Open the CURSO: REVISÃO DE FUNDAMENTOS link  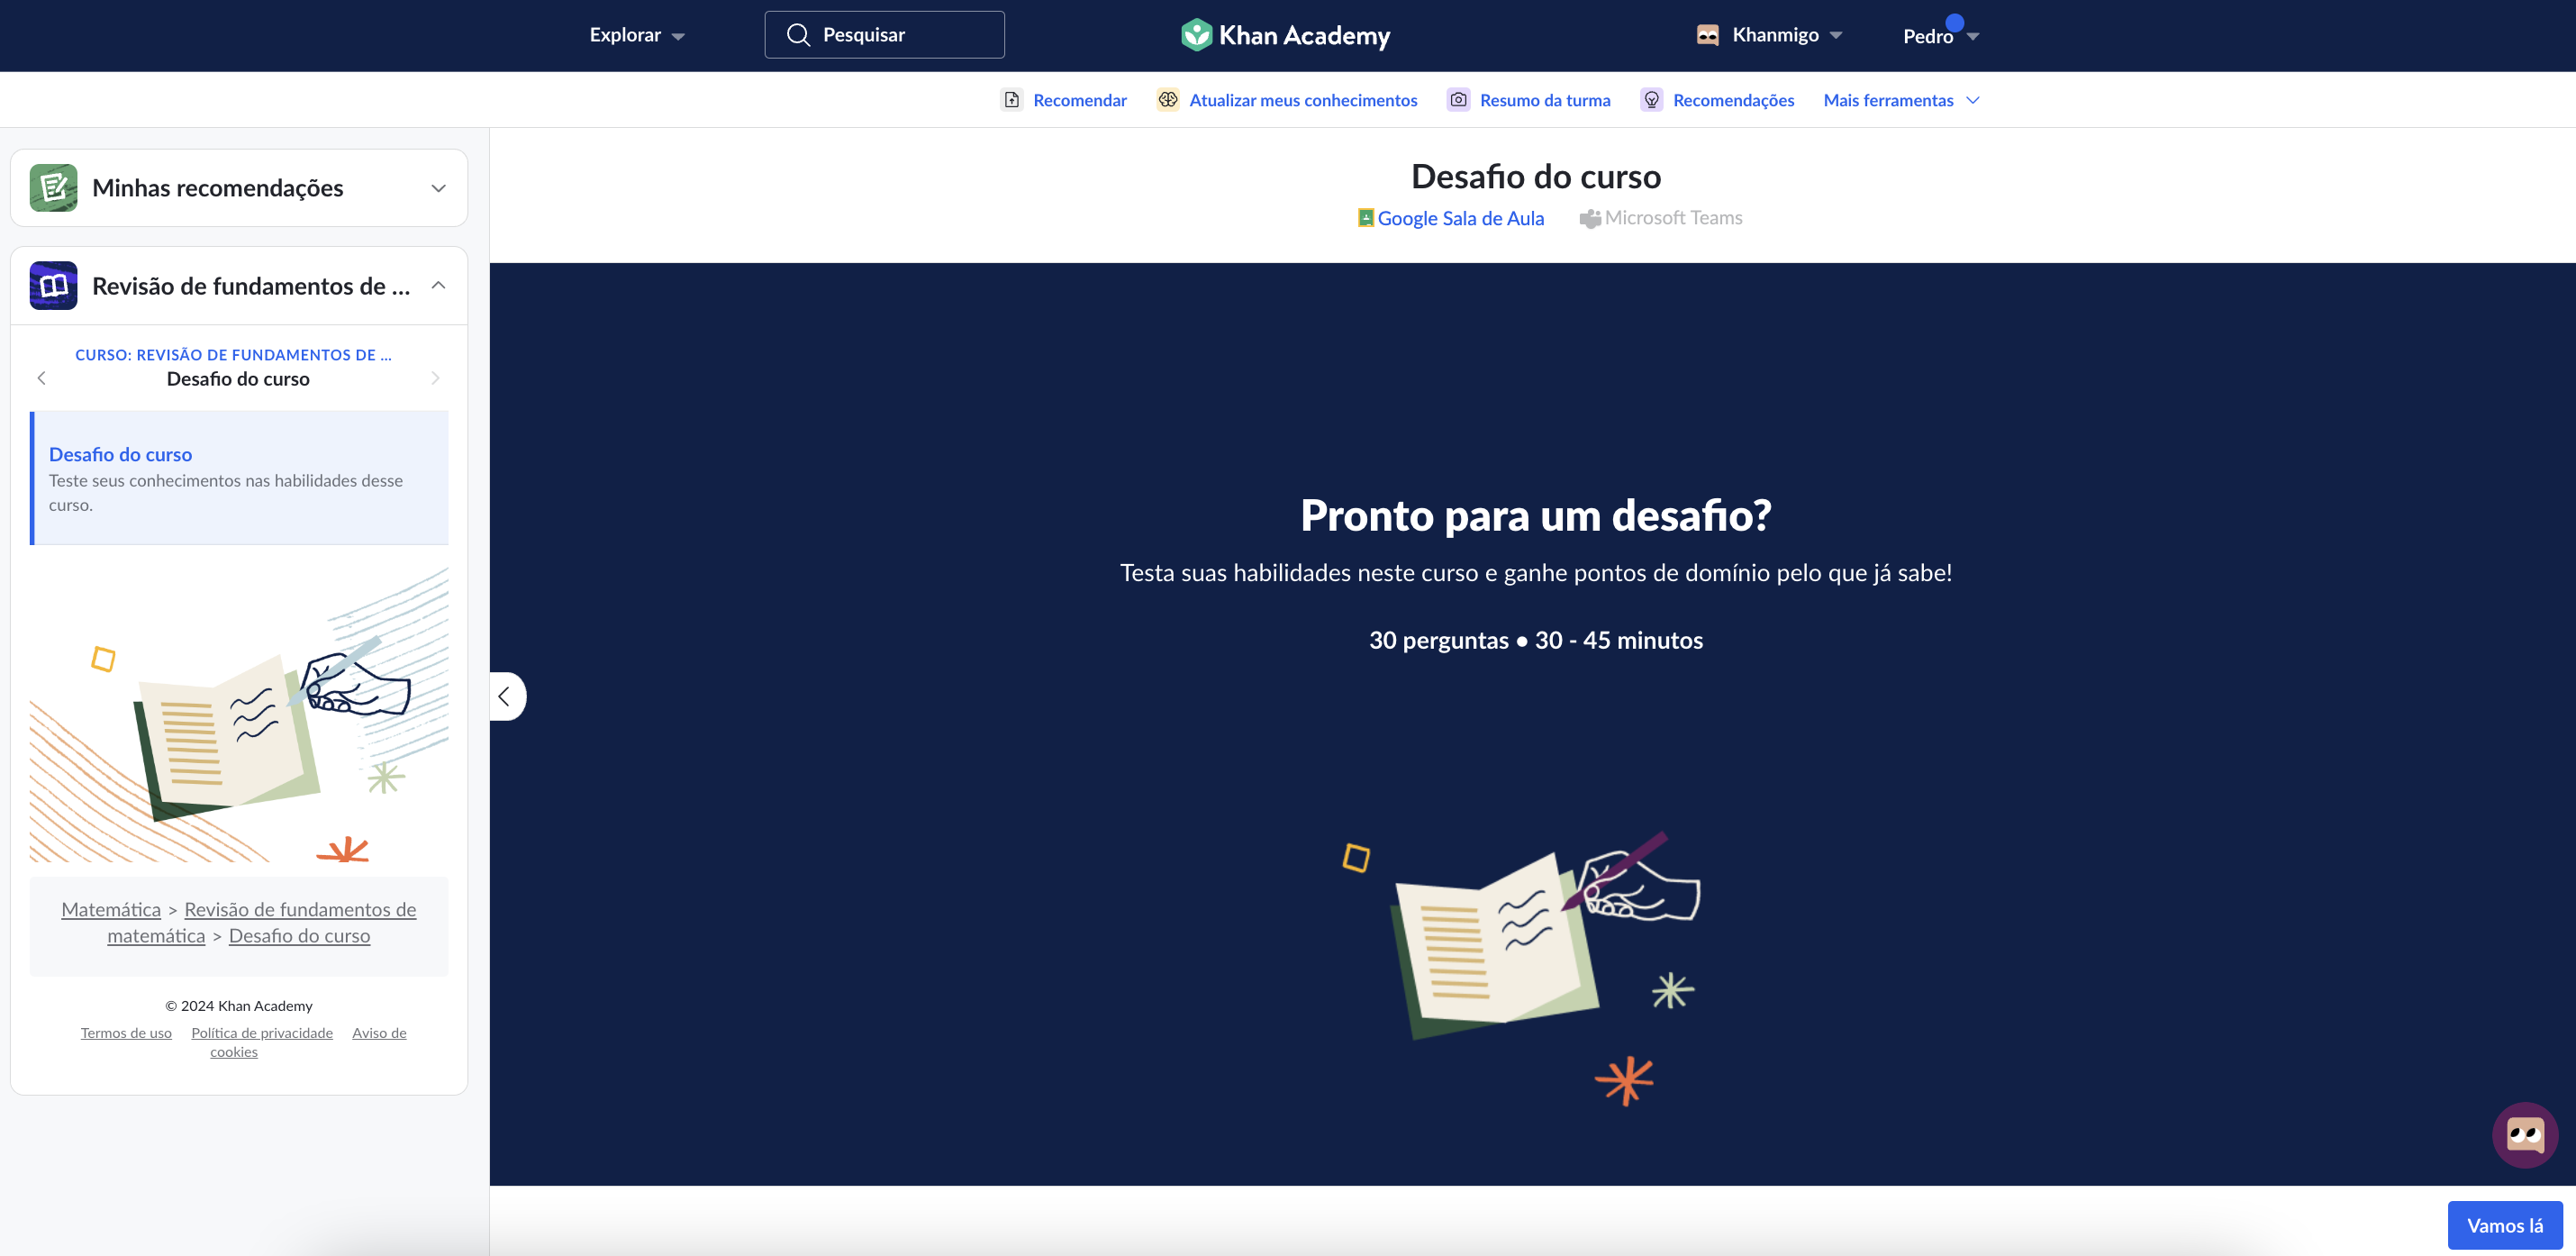click(234, 355)
